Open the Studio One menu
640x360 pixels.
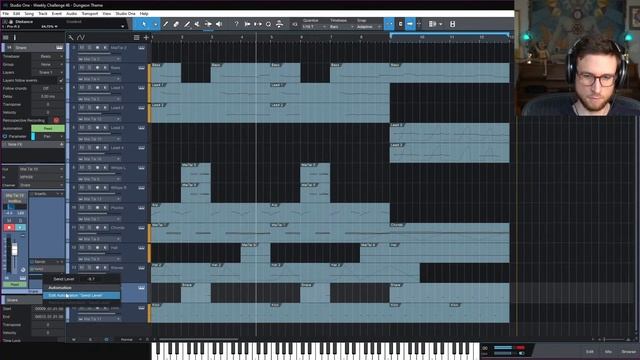coord(125,14)
